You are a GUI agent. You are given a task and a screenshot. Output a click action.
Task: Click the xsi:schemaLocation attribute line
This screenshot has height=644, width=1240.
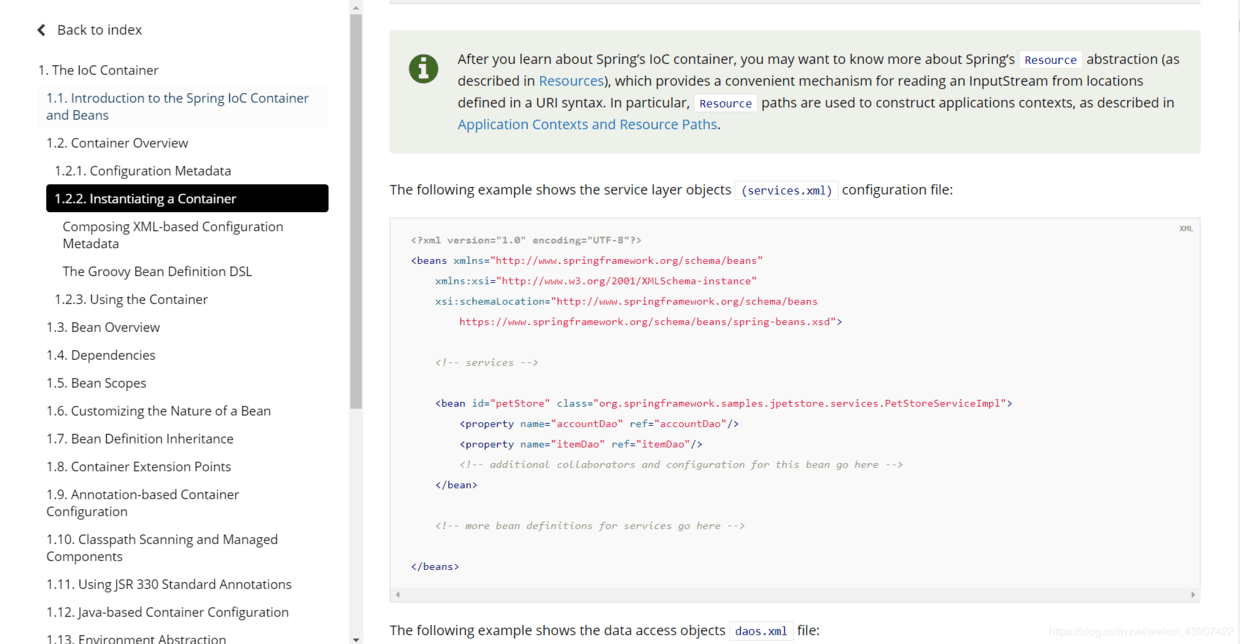626,301
